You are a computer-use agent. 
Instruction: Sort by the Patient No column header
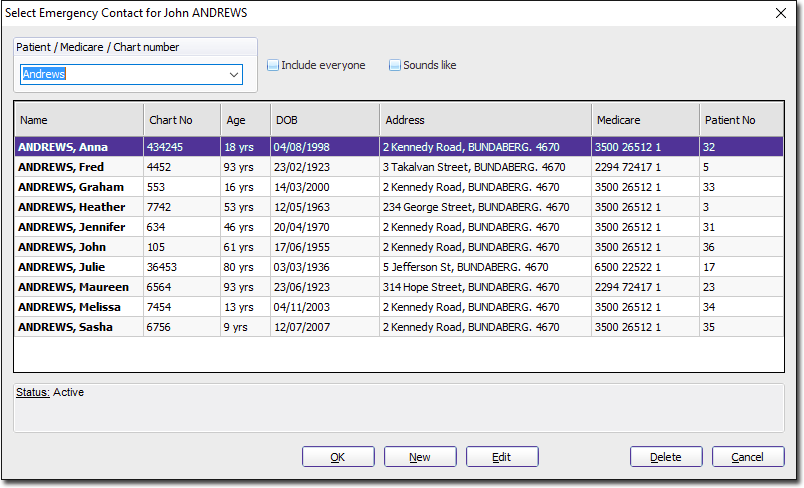click(x=740, y=120)
